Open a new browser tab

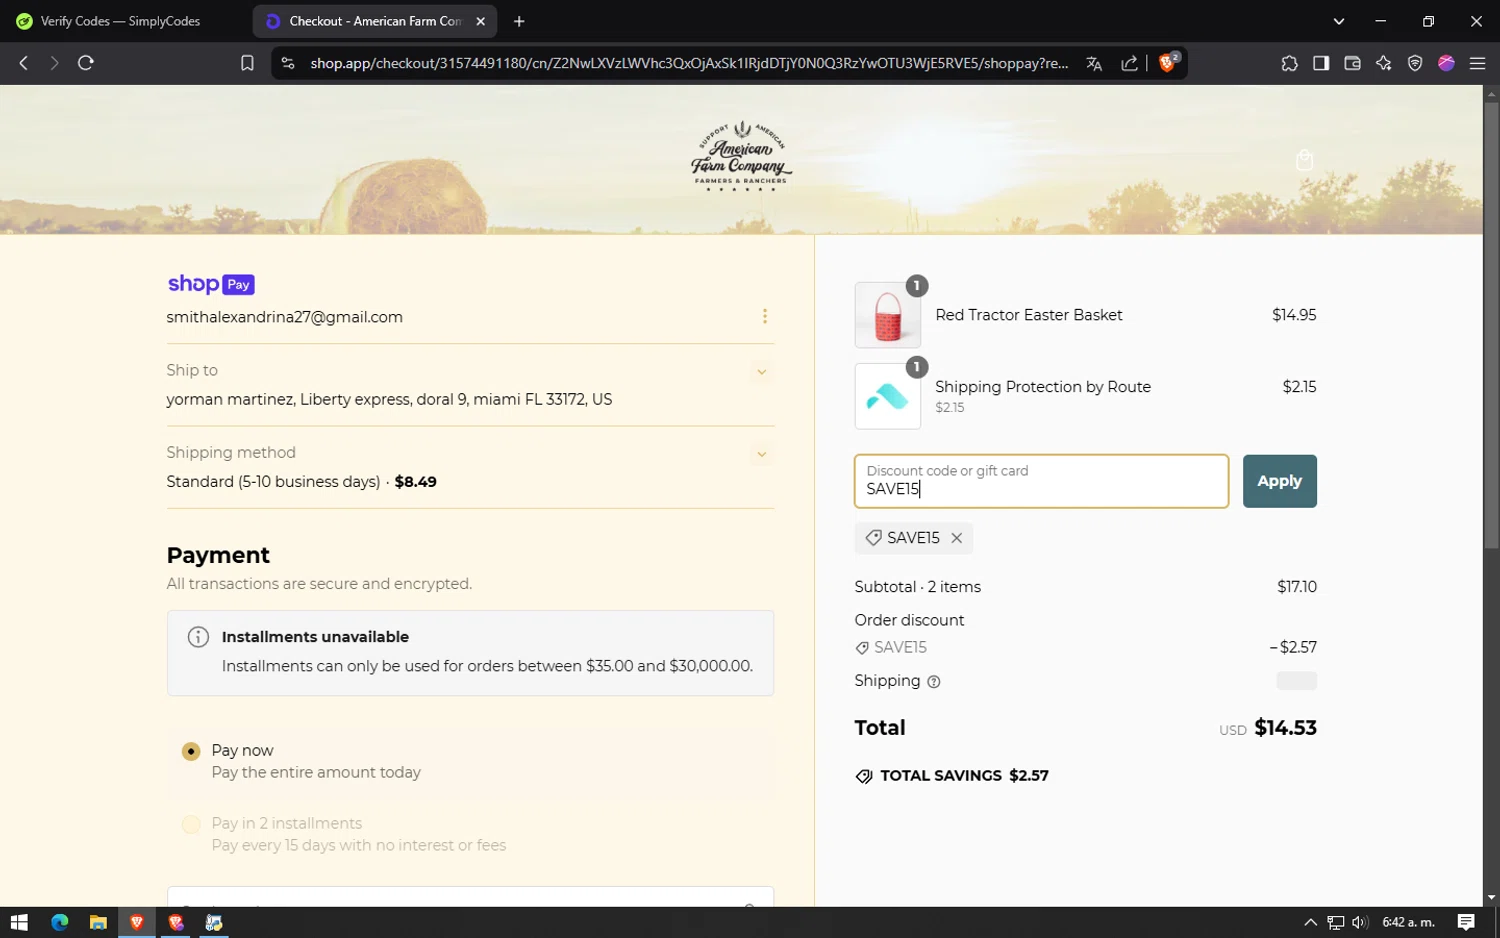(x=519, y=21)
